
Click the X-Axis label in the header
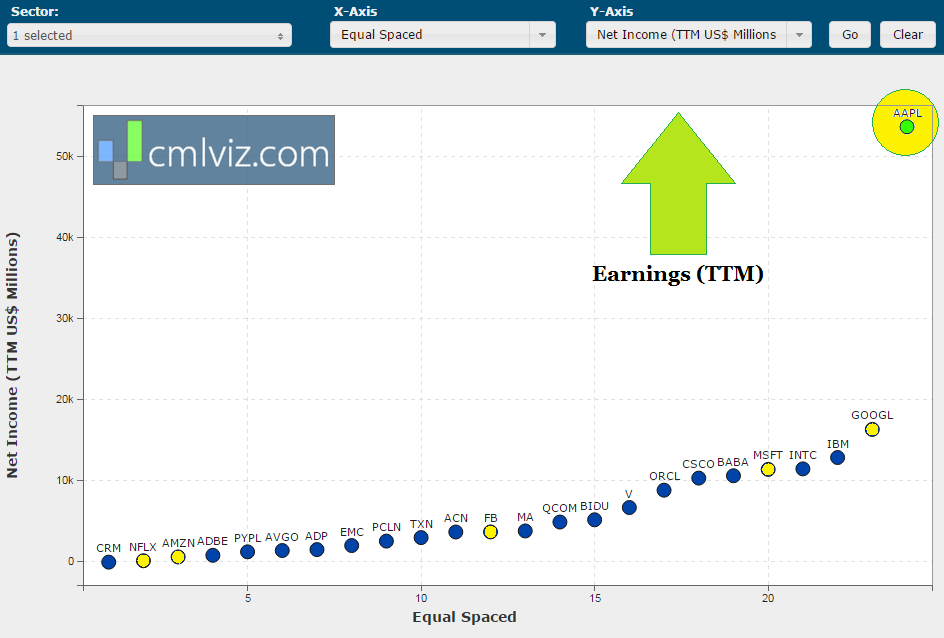pos(355,11)
